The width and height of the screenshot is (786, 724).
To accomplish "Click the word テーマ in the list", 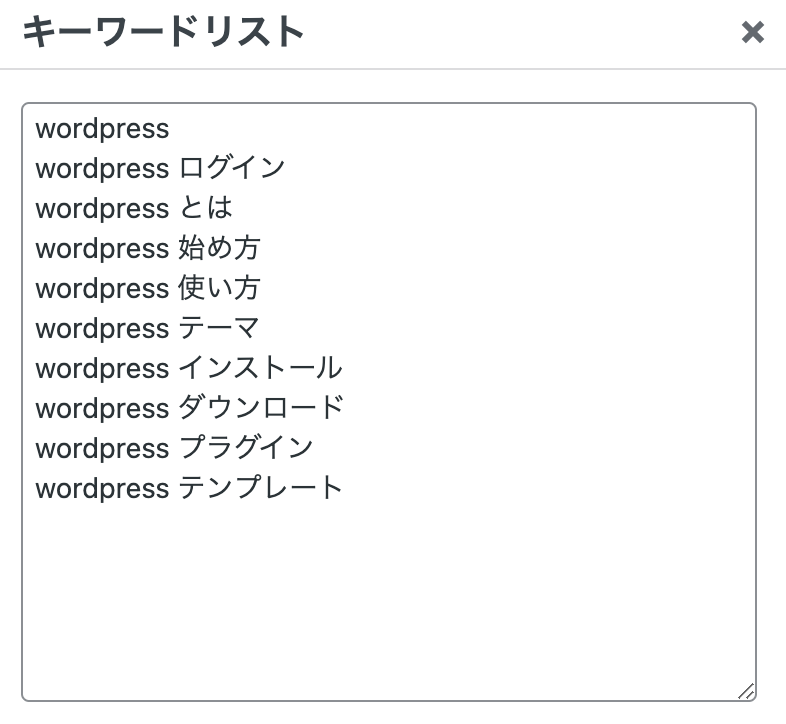I will pyautogui.click(x=219, y=328).
